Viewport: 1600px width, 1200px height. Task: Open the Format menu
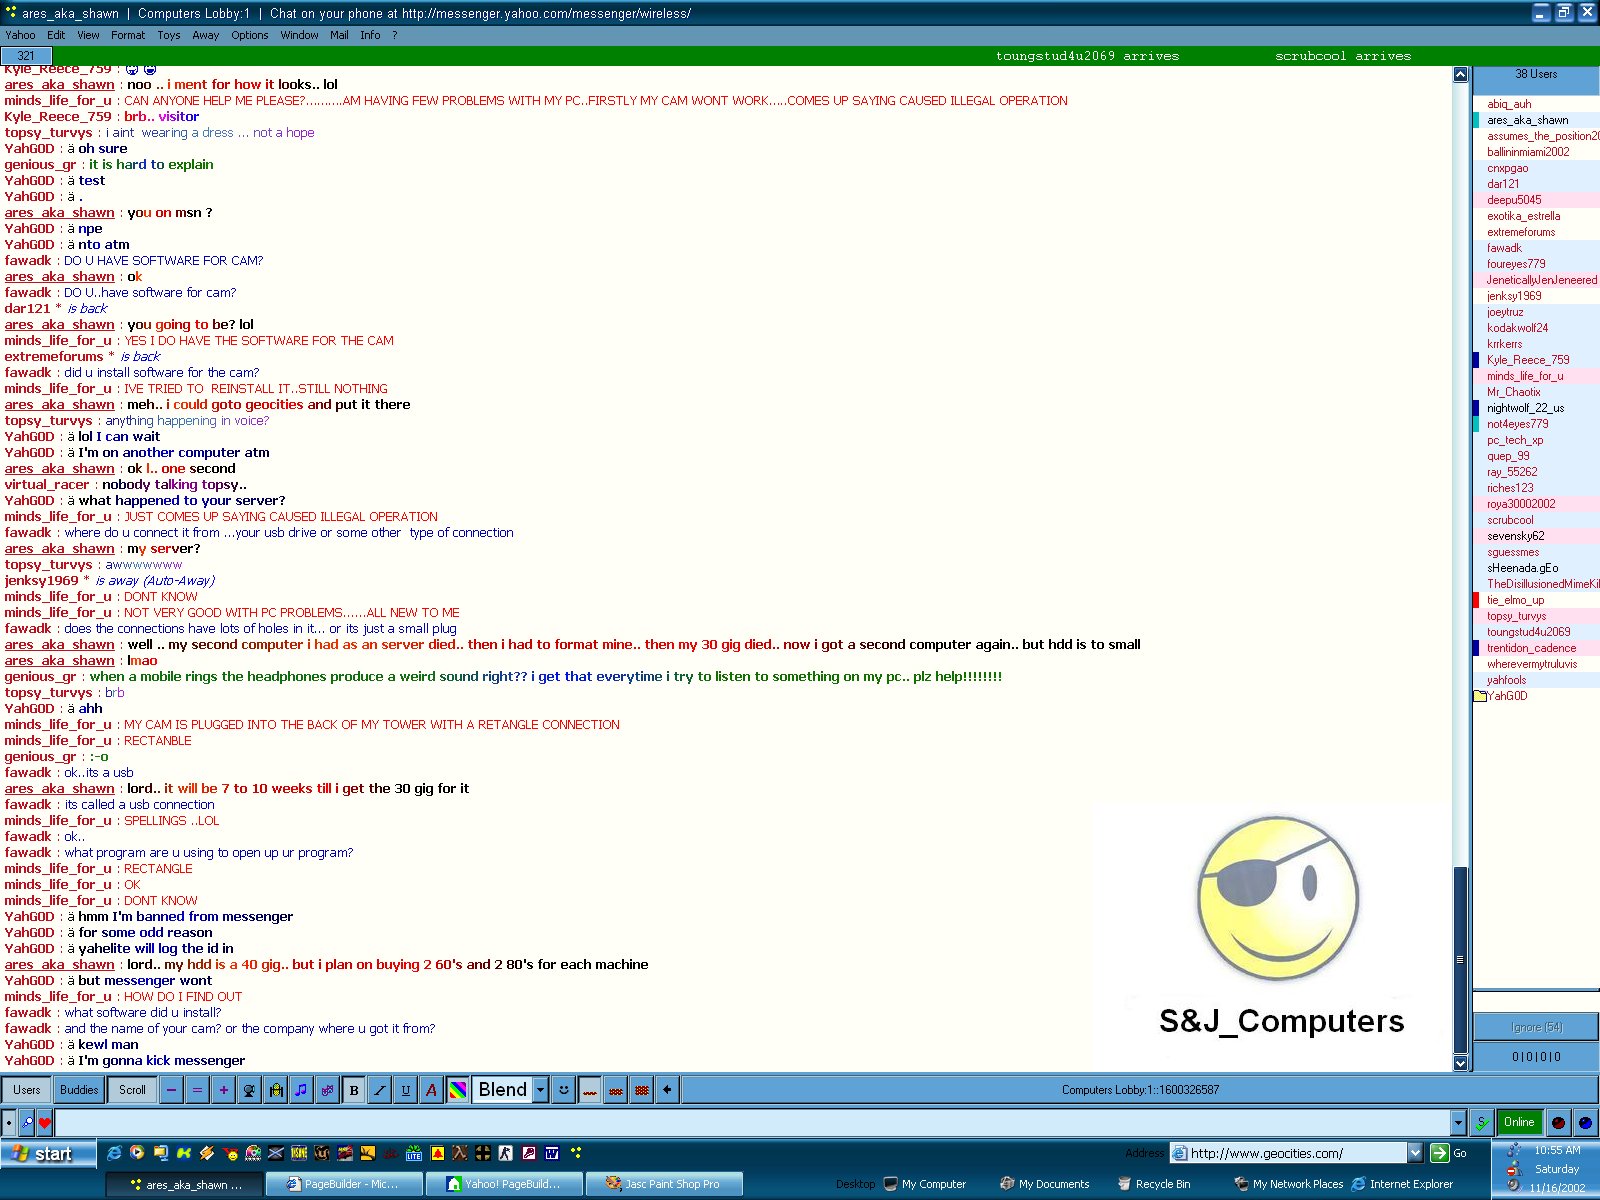coord(128,35)
